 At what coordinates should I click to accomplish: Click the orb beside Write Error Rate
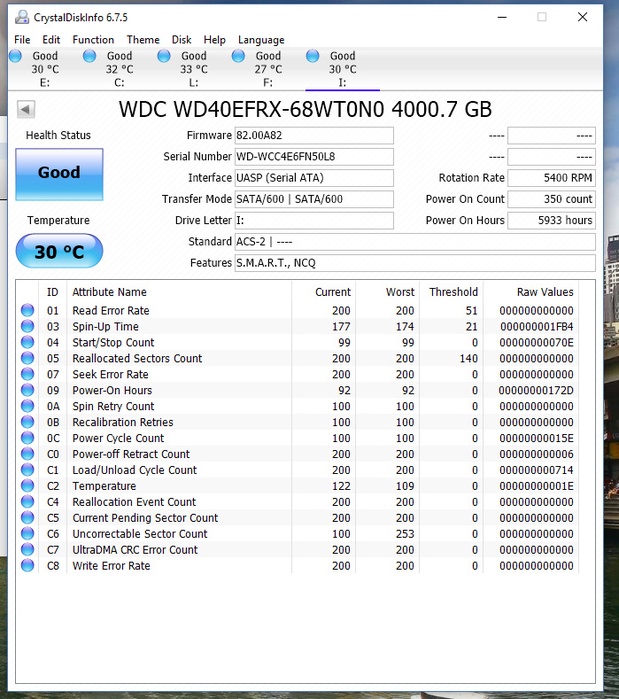28,565
